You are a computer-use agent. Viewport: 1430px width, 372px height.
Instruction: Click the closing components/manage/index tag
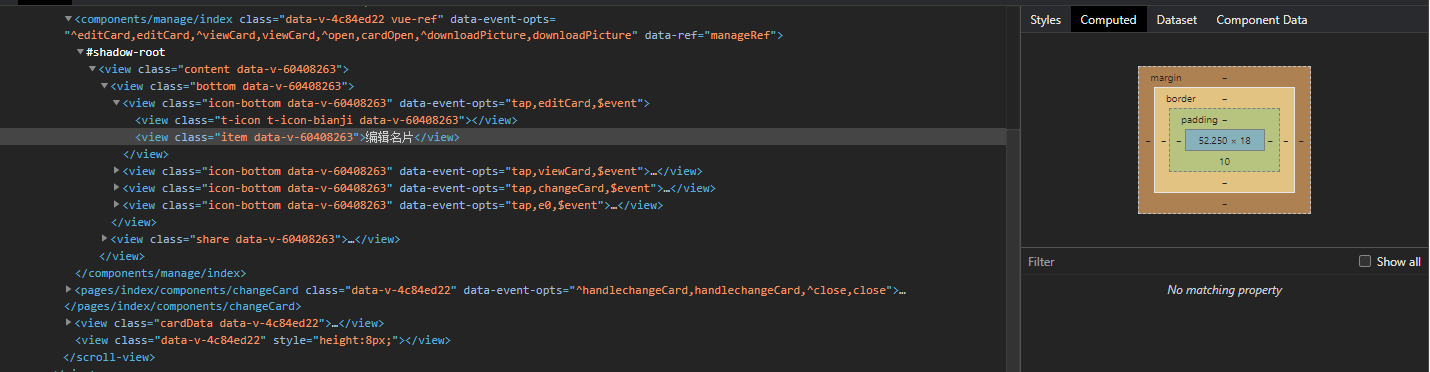pos(161,273)
